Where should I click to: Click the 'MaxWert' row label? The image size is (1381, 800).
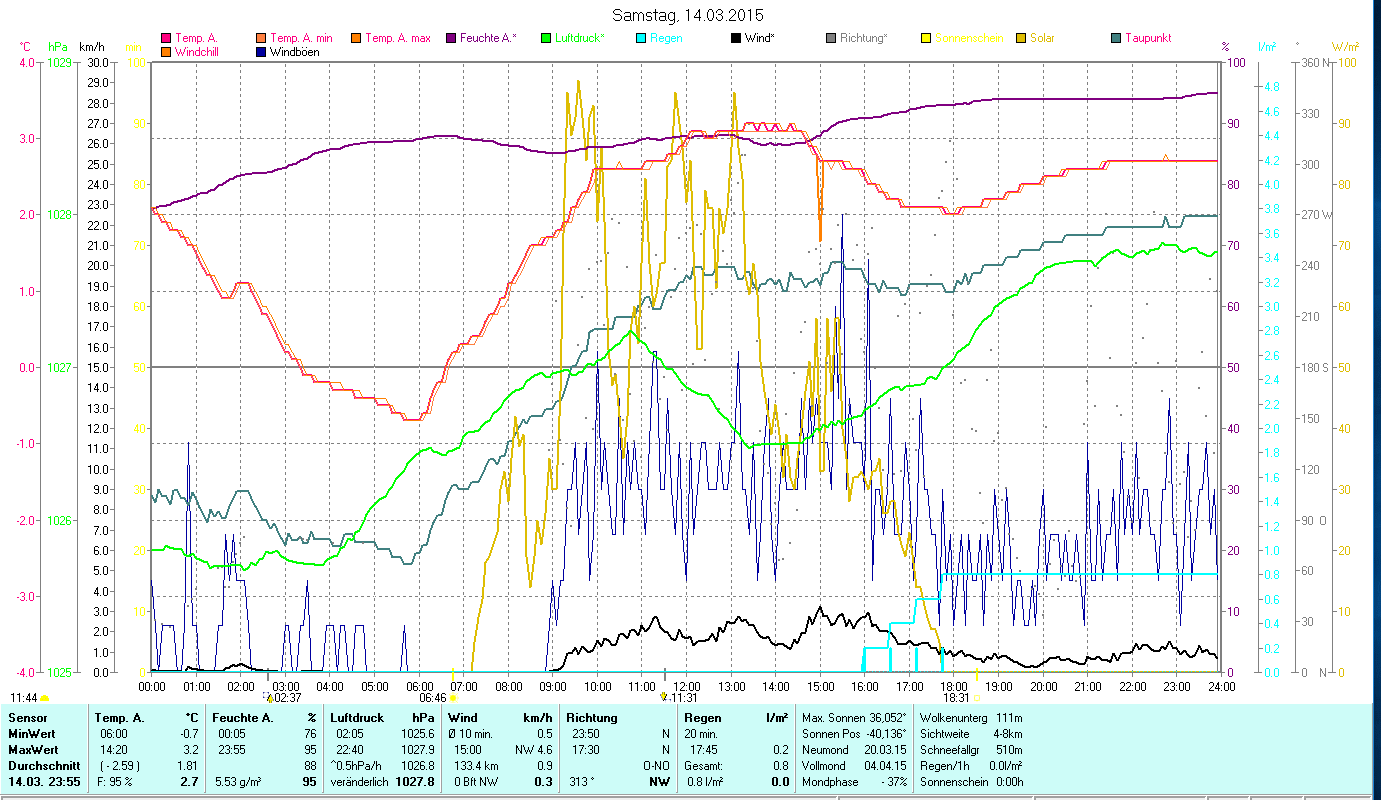click(33, 749)
